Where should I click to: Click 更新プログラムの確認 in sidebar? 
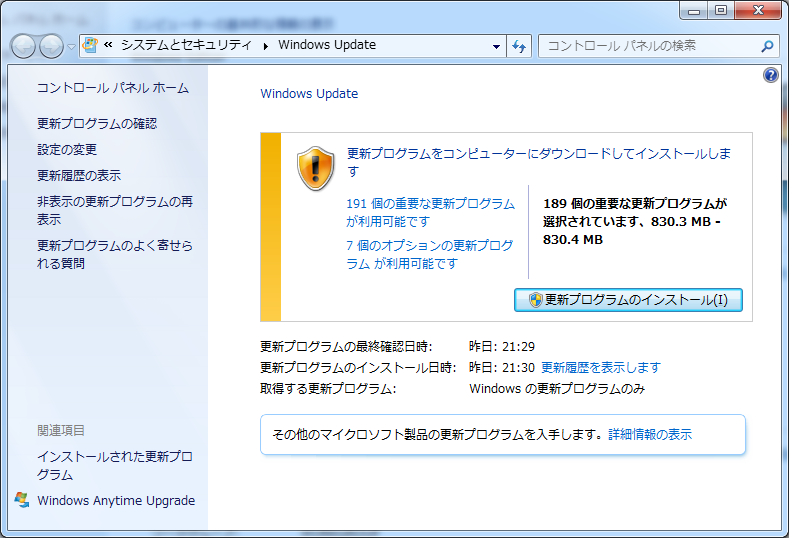pos(97,124)
